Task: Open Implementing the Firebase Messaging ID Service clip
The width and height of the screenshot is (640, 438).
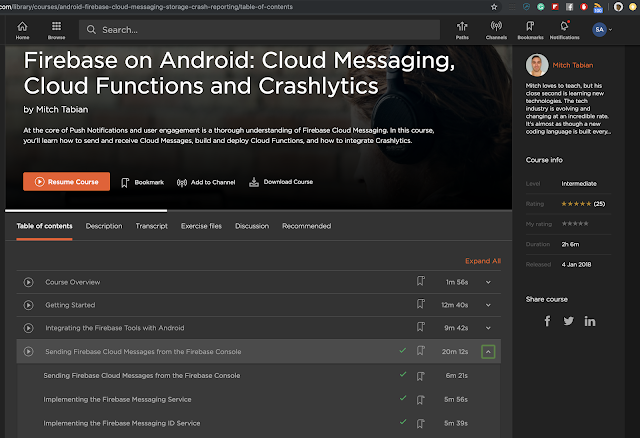Action: pyautogui.click(x=122, y=423)
